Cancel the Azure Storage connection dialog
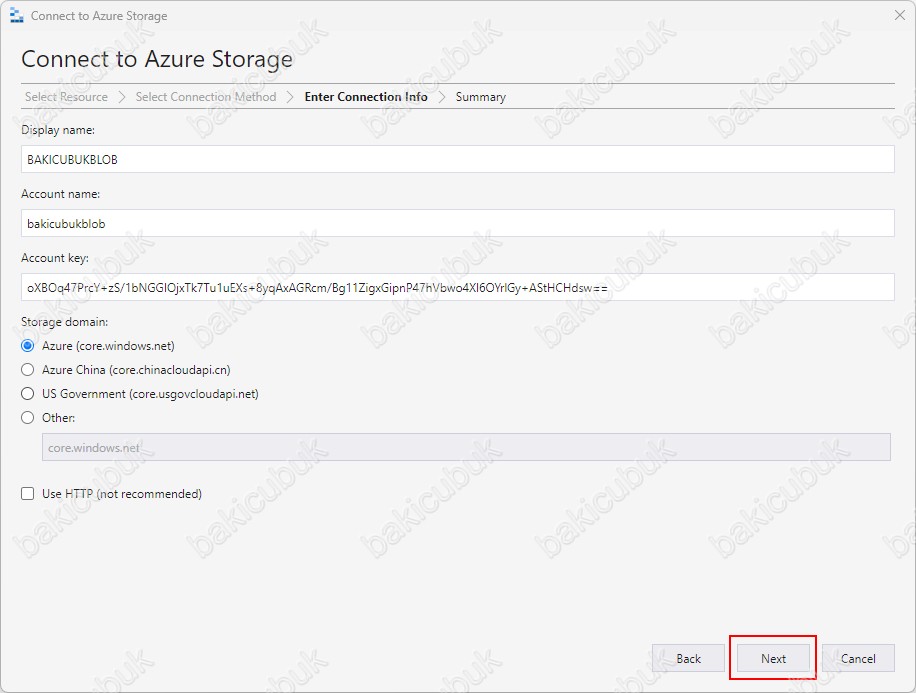916x693 pixels. pyautogui.click(x=858, y=659)
